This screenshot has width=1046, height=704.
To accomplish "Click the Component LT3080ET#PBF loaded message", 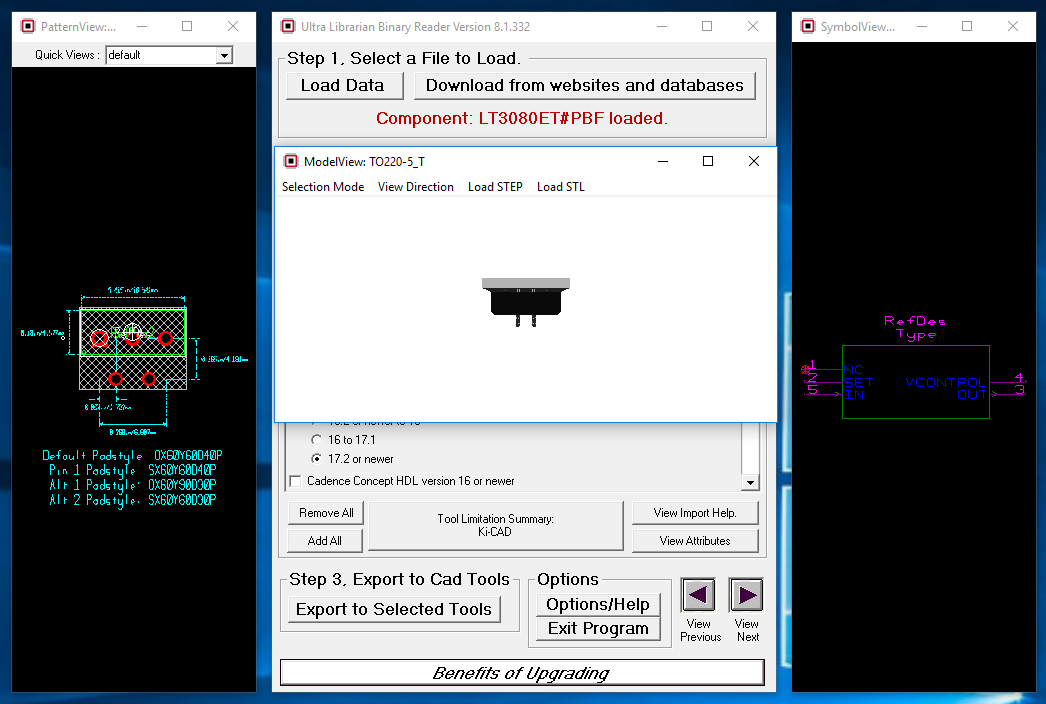I will tap(522, 118).
